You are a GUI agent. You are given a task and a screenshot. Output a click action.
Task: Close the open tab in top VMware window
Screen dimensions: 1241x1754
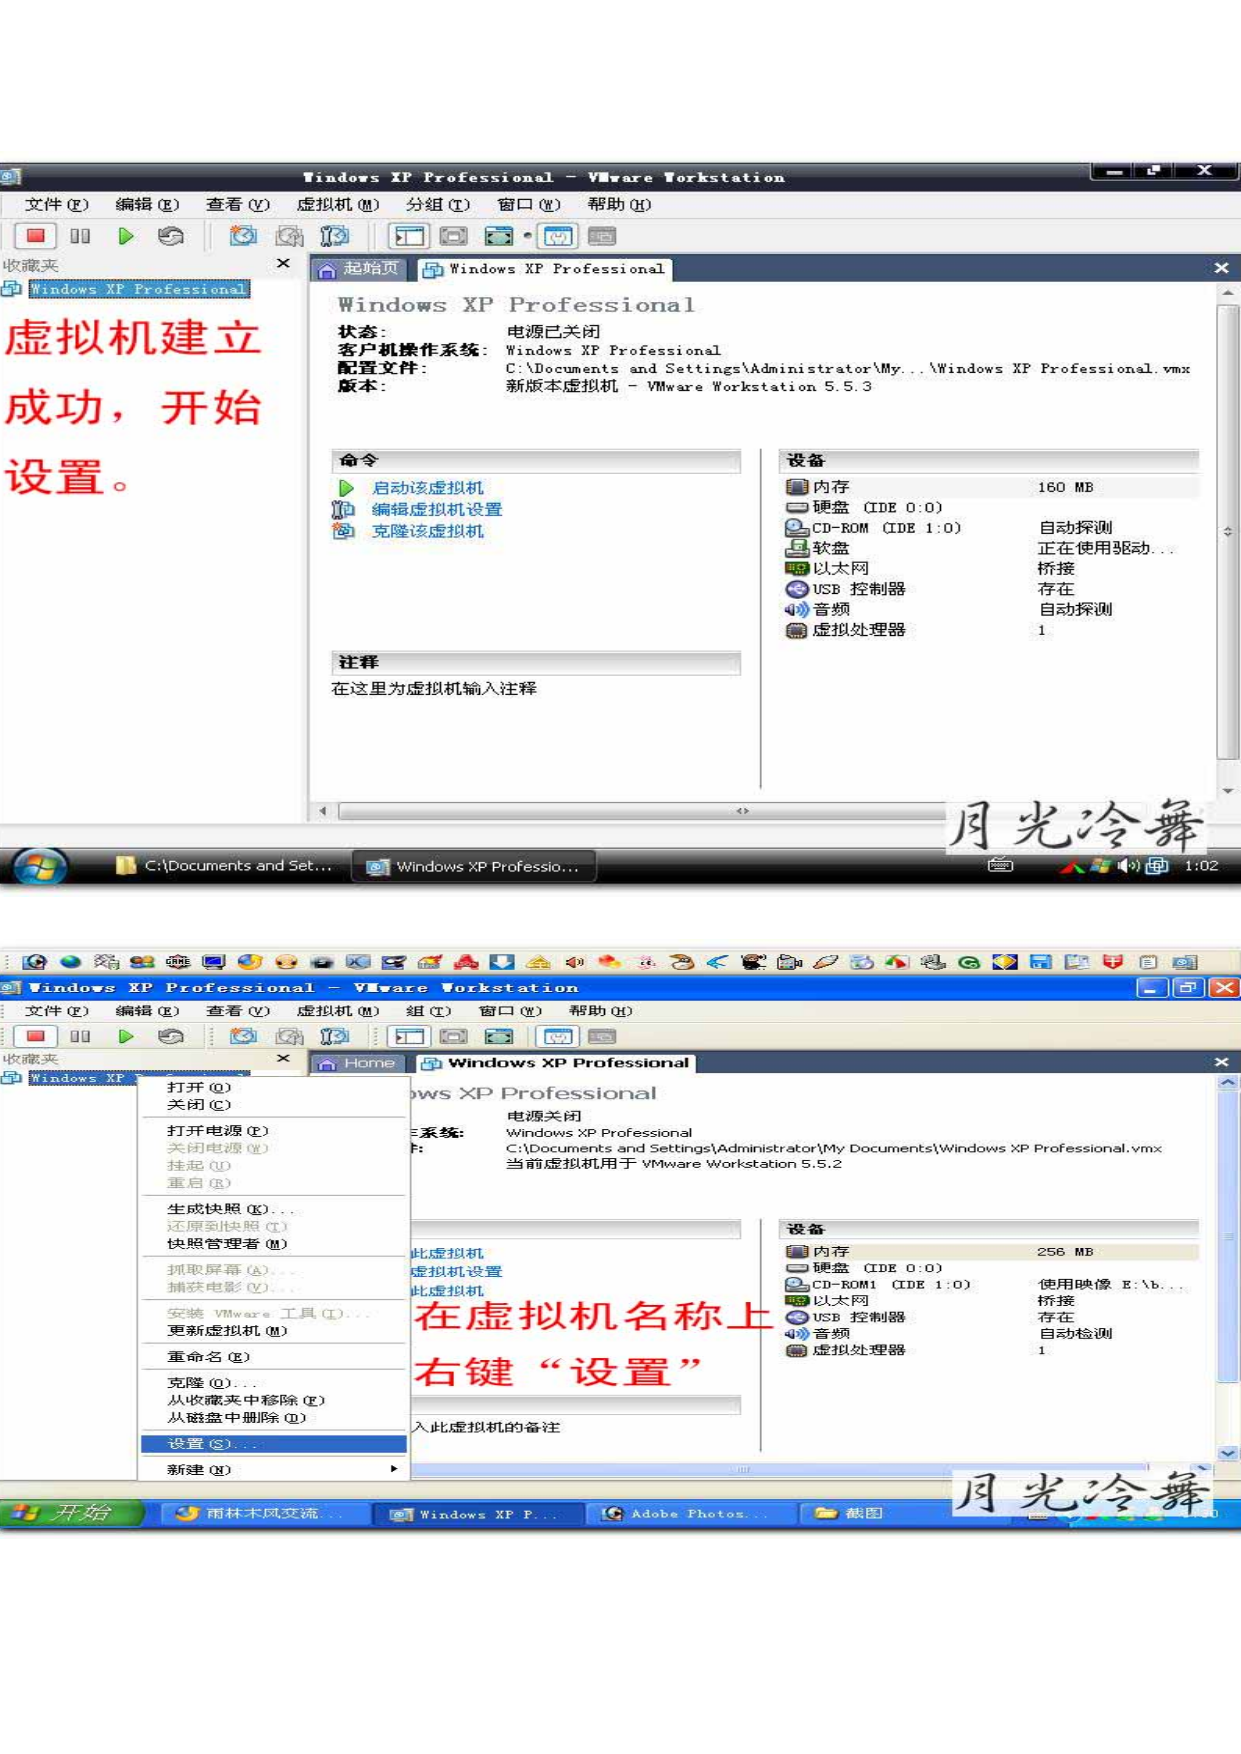pos(1221,268)
